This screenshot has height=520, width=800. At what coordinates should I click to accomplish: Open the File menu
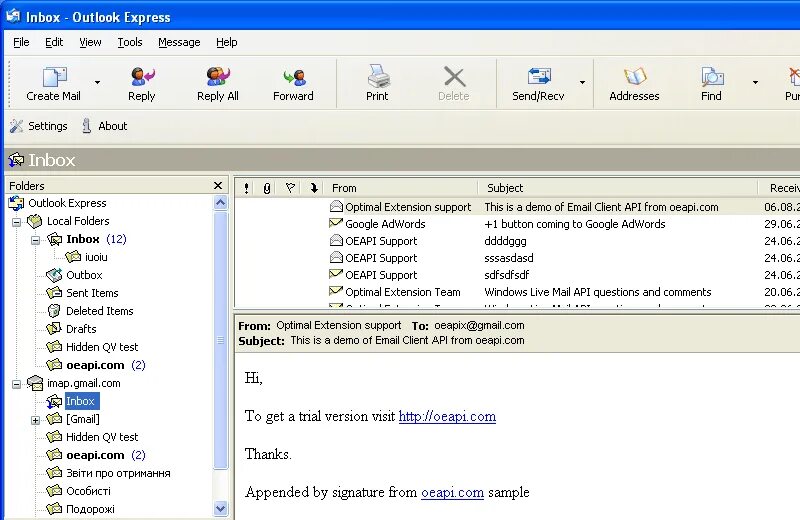(x=21, y=42)
